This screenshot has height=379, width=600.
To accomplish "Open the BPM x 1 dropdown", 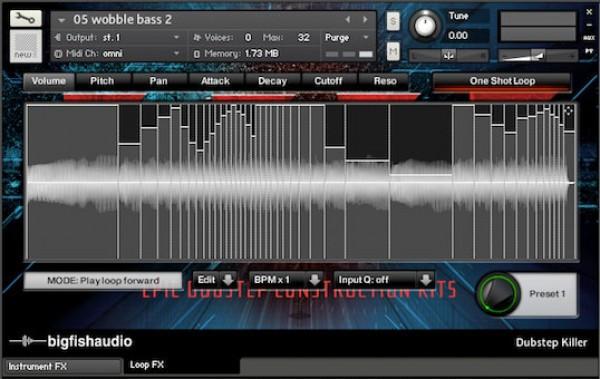I will tap(287, 280).
